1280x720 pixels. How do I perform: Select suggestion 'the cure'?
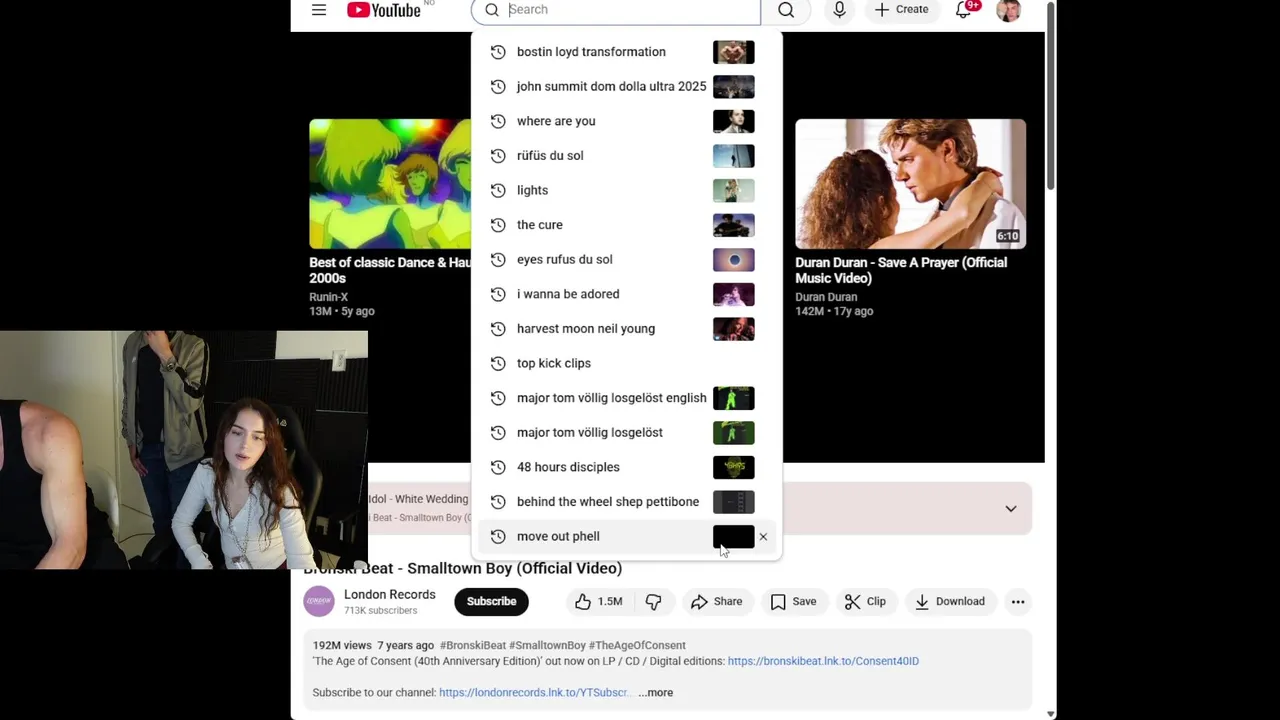(x=628, y=225)
